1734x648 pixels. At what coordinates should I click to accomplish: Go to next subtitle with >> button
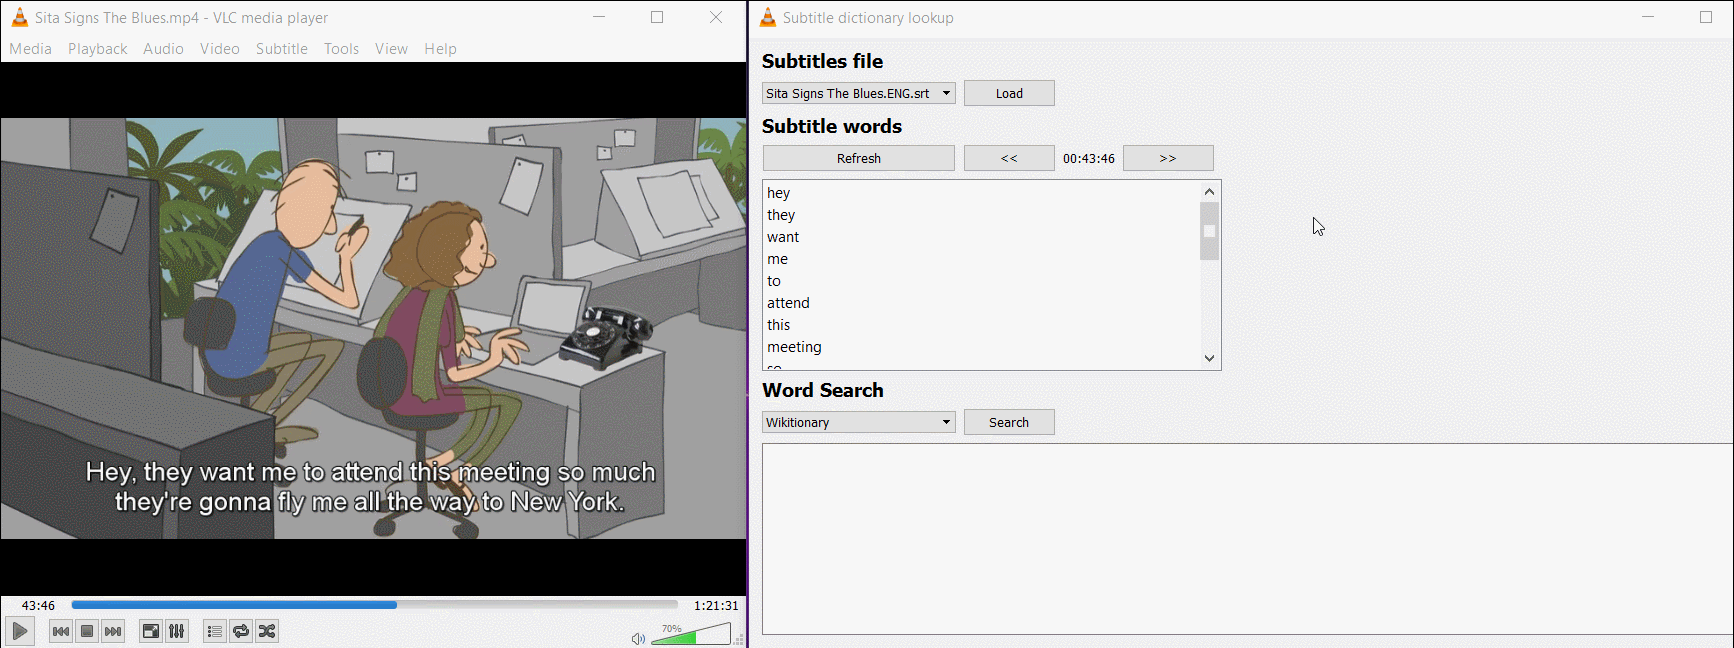pyautogui.click(x=1168, y=158)
